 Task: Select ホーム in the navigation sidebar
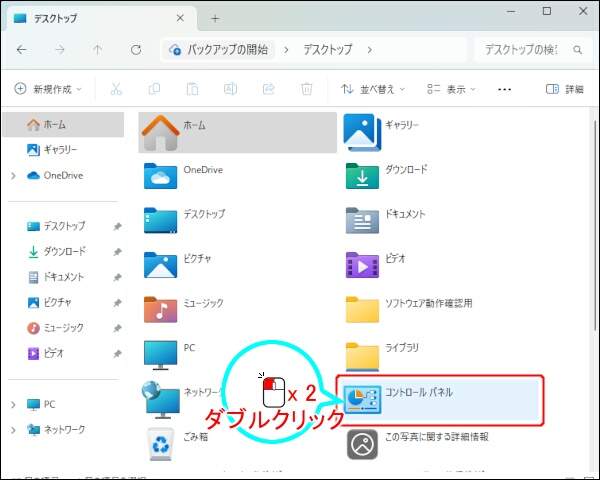[x=54, y=124]
